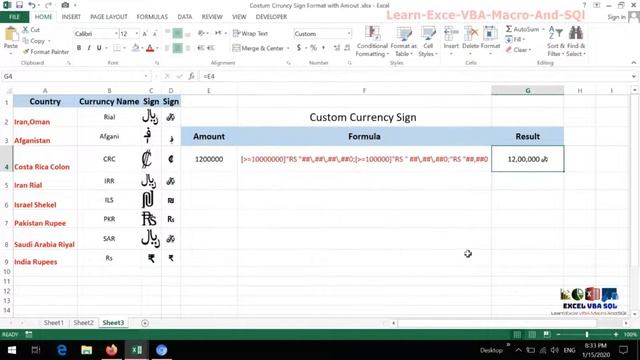Click the Save icon in quick access toolbar
Viewport: 640px width, 360px height.
(19, 5)
